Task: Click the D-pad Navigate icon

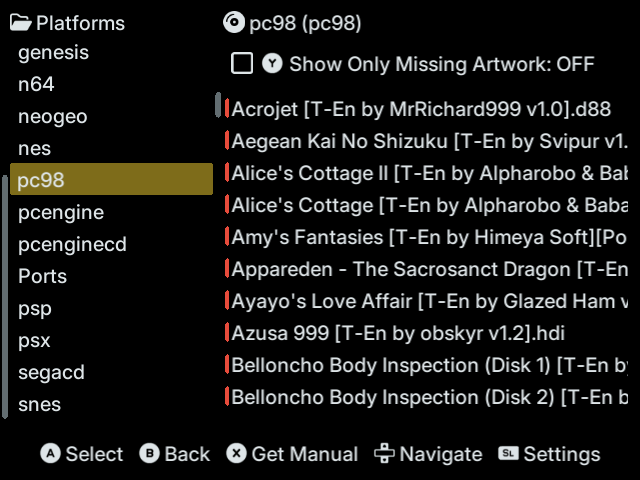Action: pyautogui.click(x=384, y=453)
